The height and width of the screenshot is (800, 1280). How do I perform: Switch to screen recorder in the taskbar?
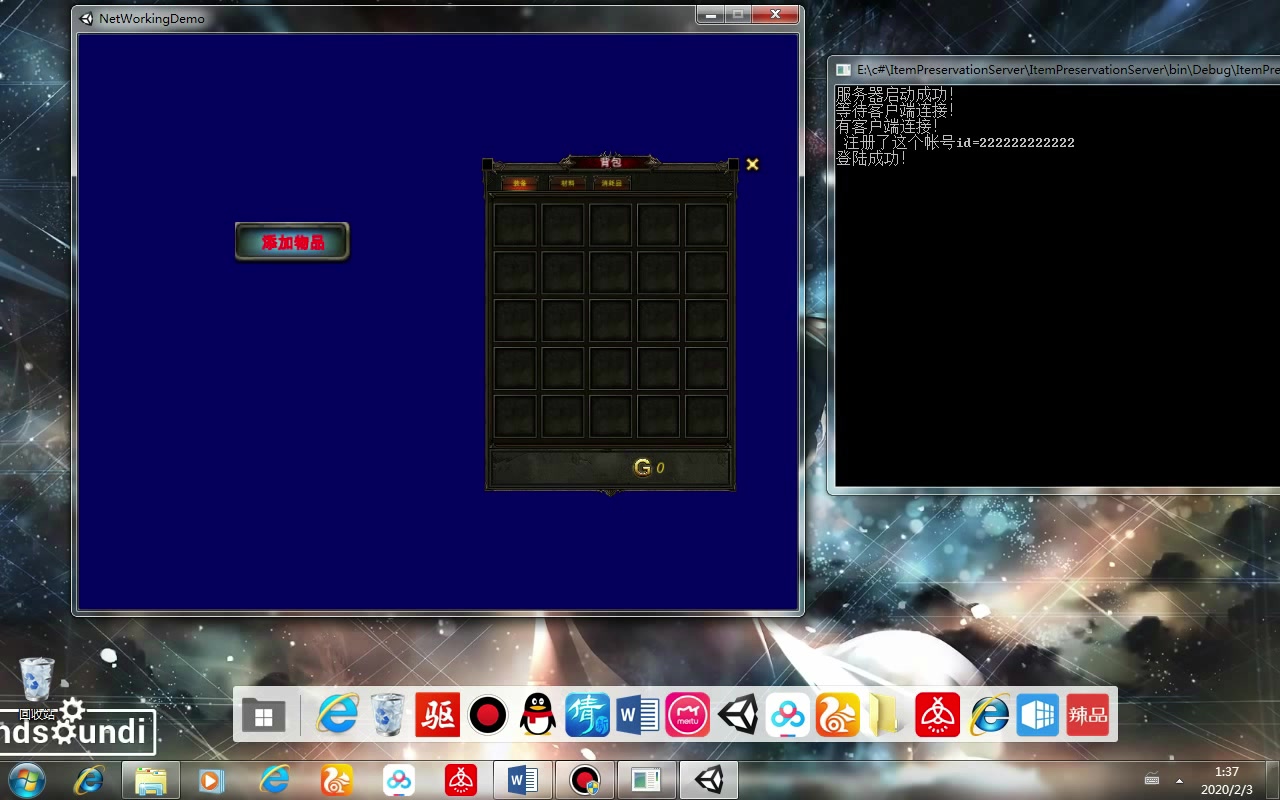(x=585, y=780)
